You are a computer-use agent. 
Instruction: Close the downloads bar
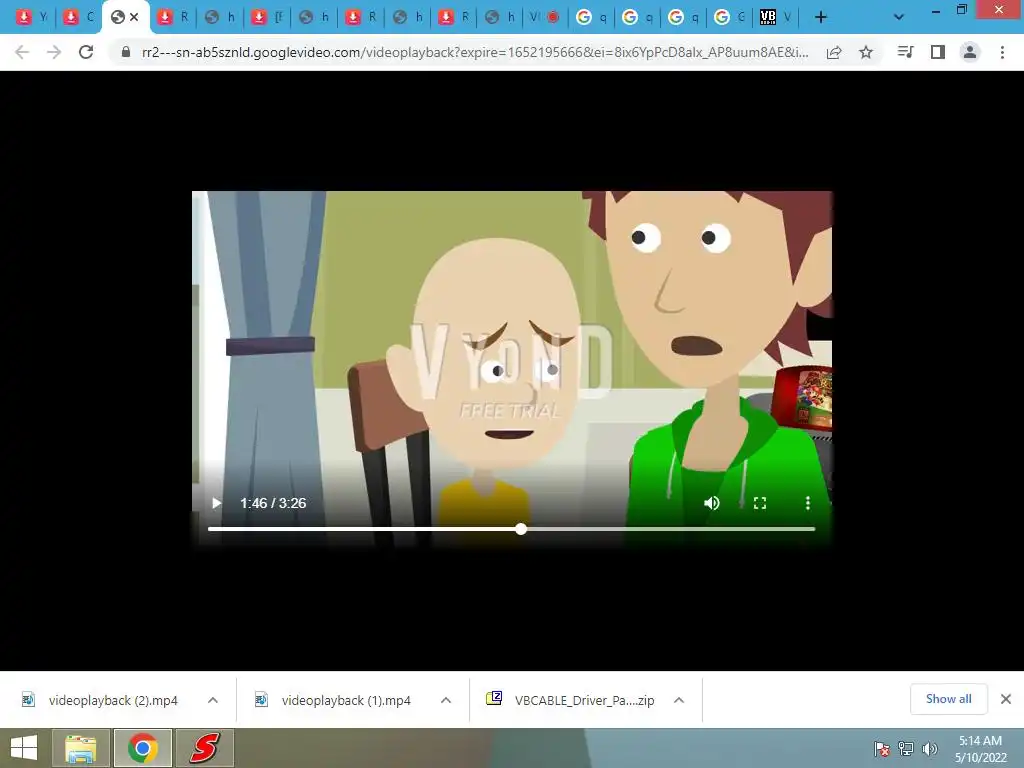point(1006,699)
